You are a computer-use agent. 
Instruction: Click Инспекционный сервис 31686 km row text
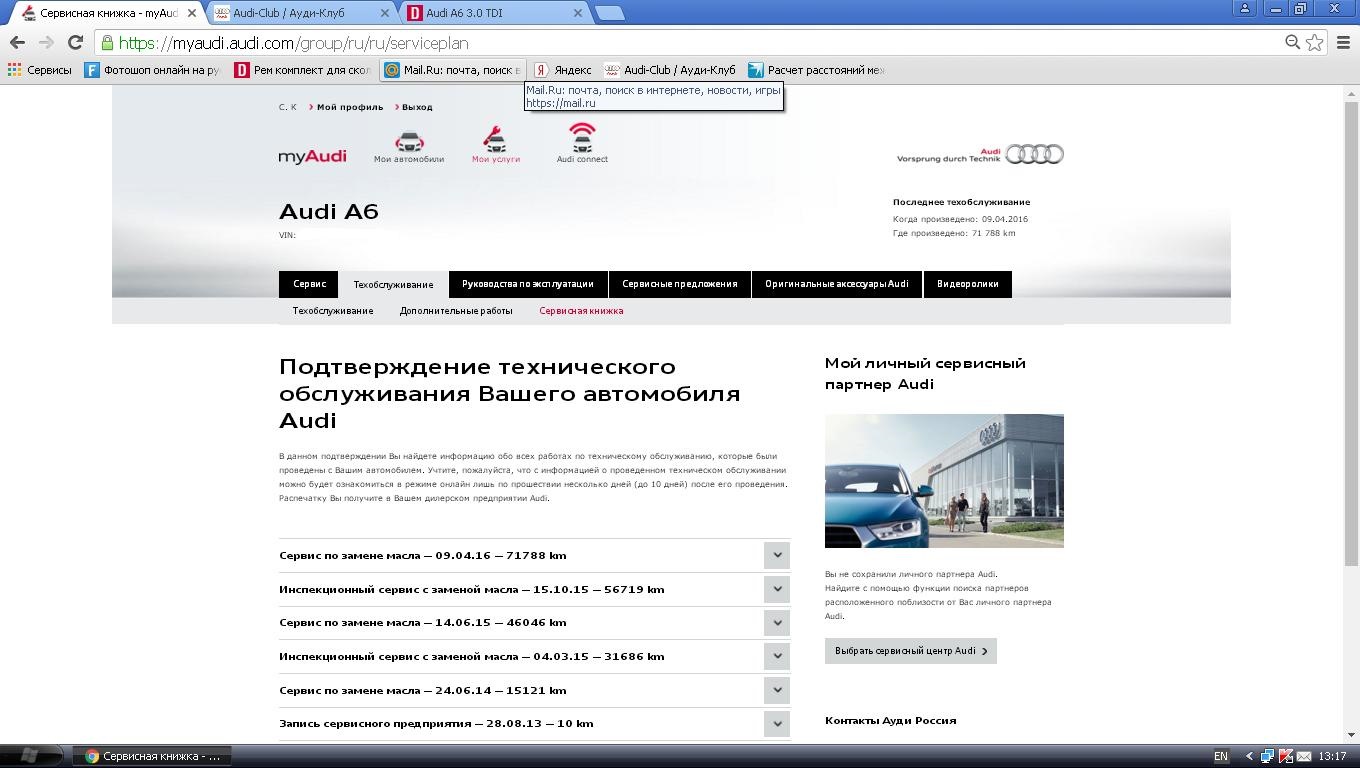pos(472,656)
